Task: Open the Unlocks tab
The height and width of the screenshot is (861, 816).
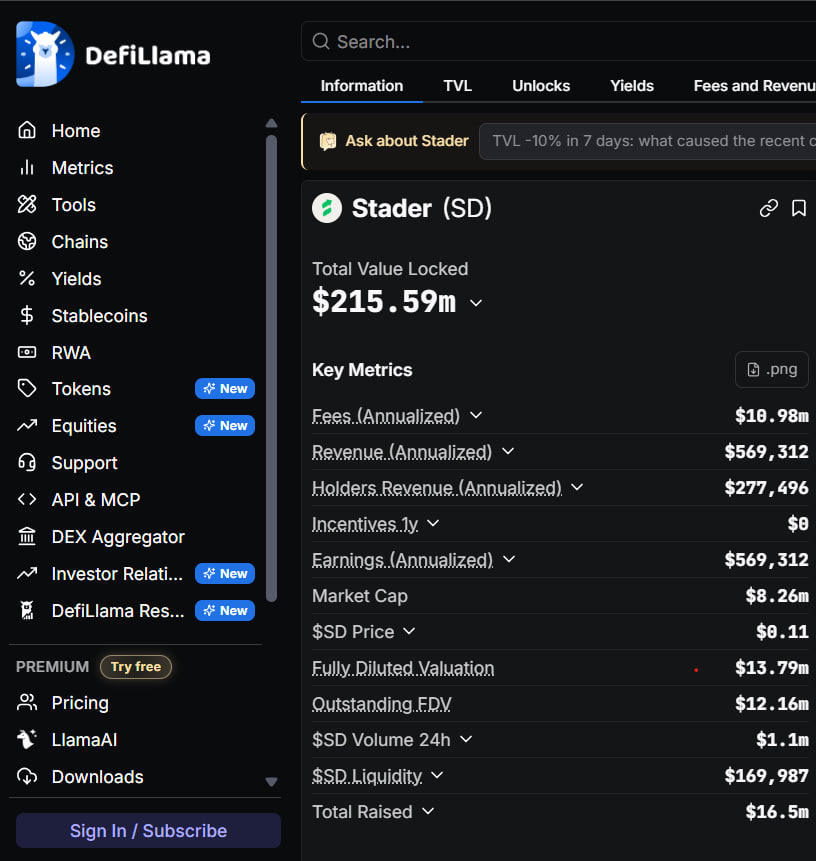Action: point(541,86)
